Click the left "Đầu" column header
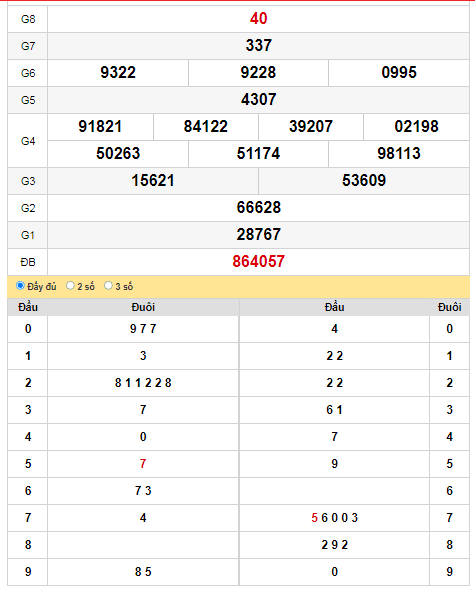The width and height of the screenshot is (475, 589). point(28,307)
